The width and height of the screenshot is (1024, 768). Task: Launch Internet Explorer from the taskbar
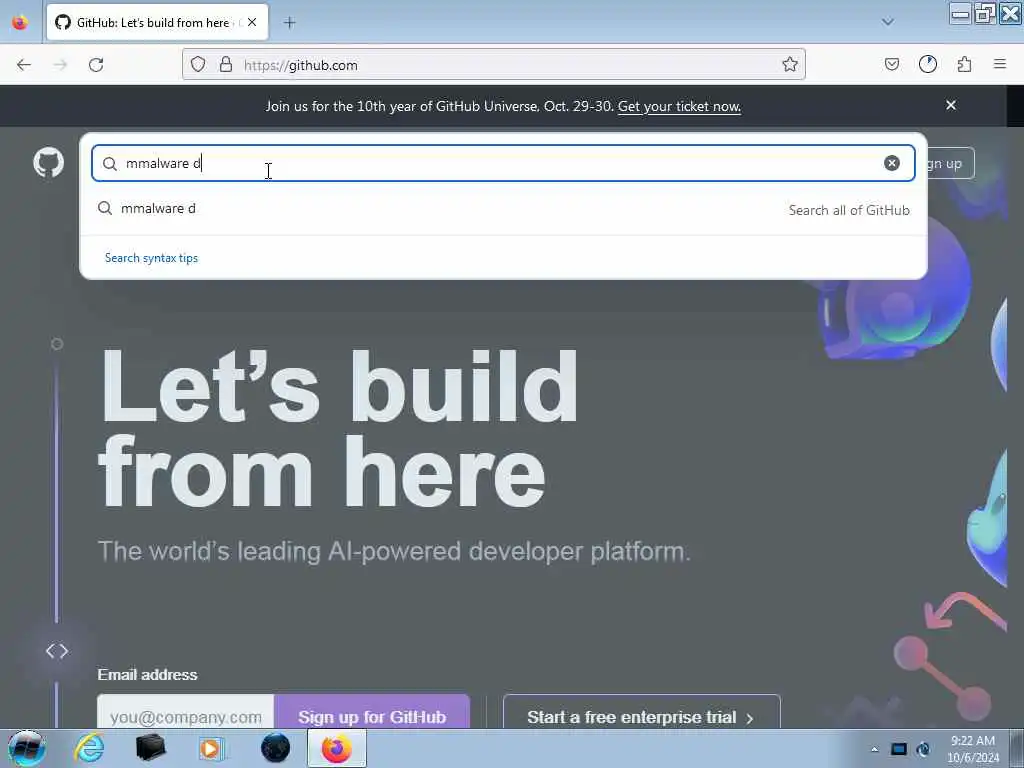coord(89,748)
